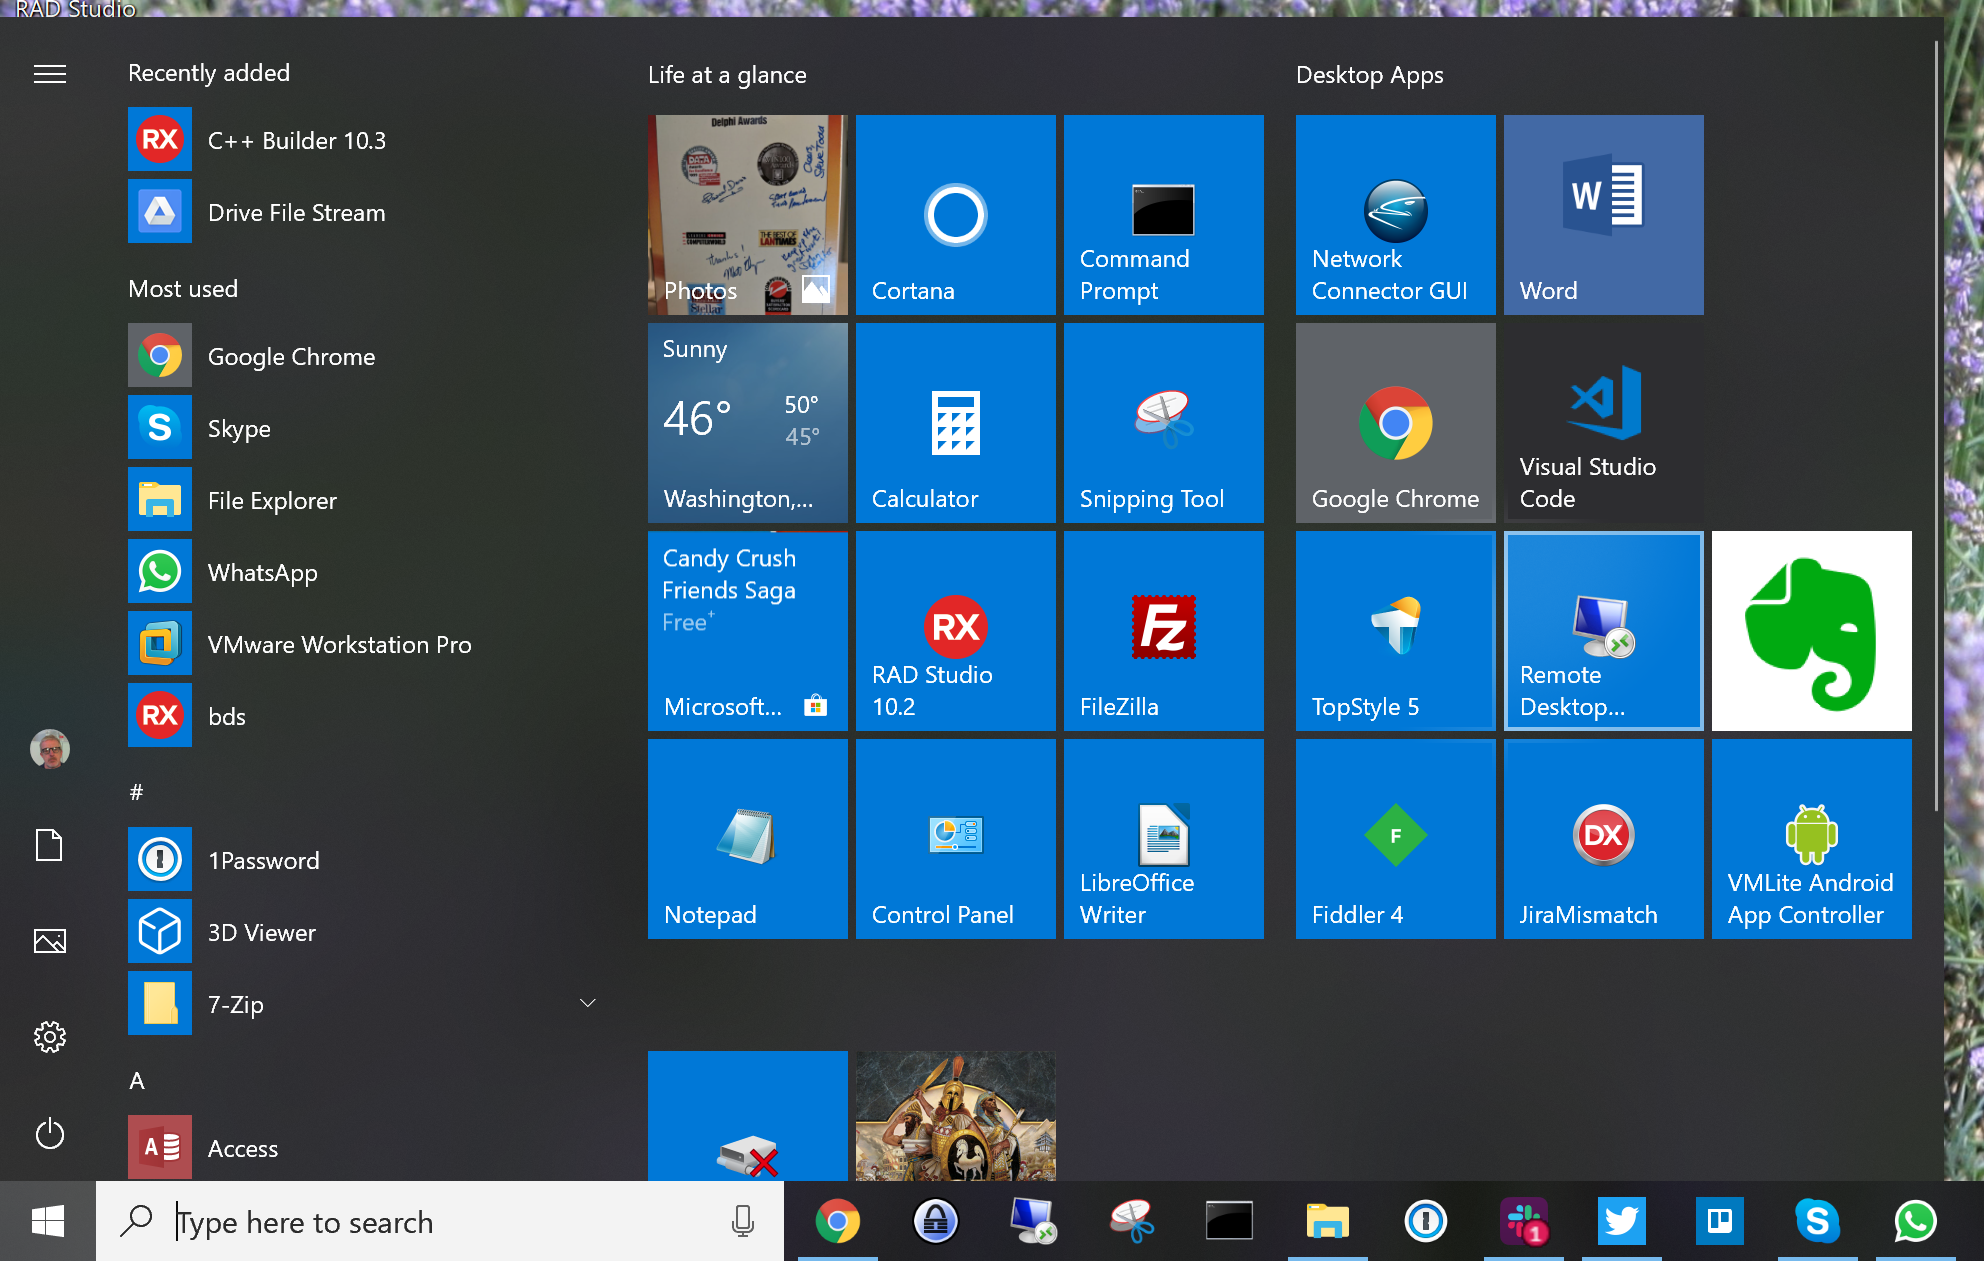The image size is (1984, 1261).
Task: Click the Windows Start button
Action: (47, 1221)
